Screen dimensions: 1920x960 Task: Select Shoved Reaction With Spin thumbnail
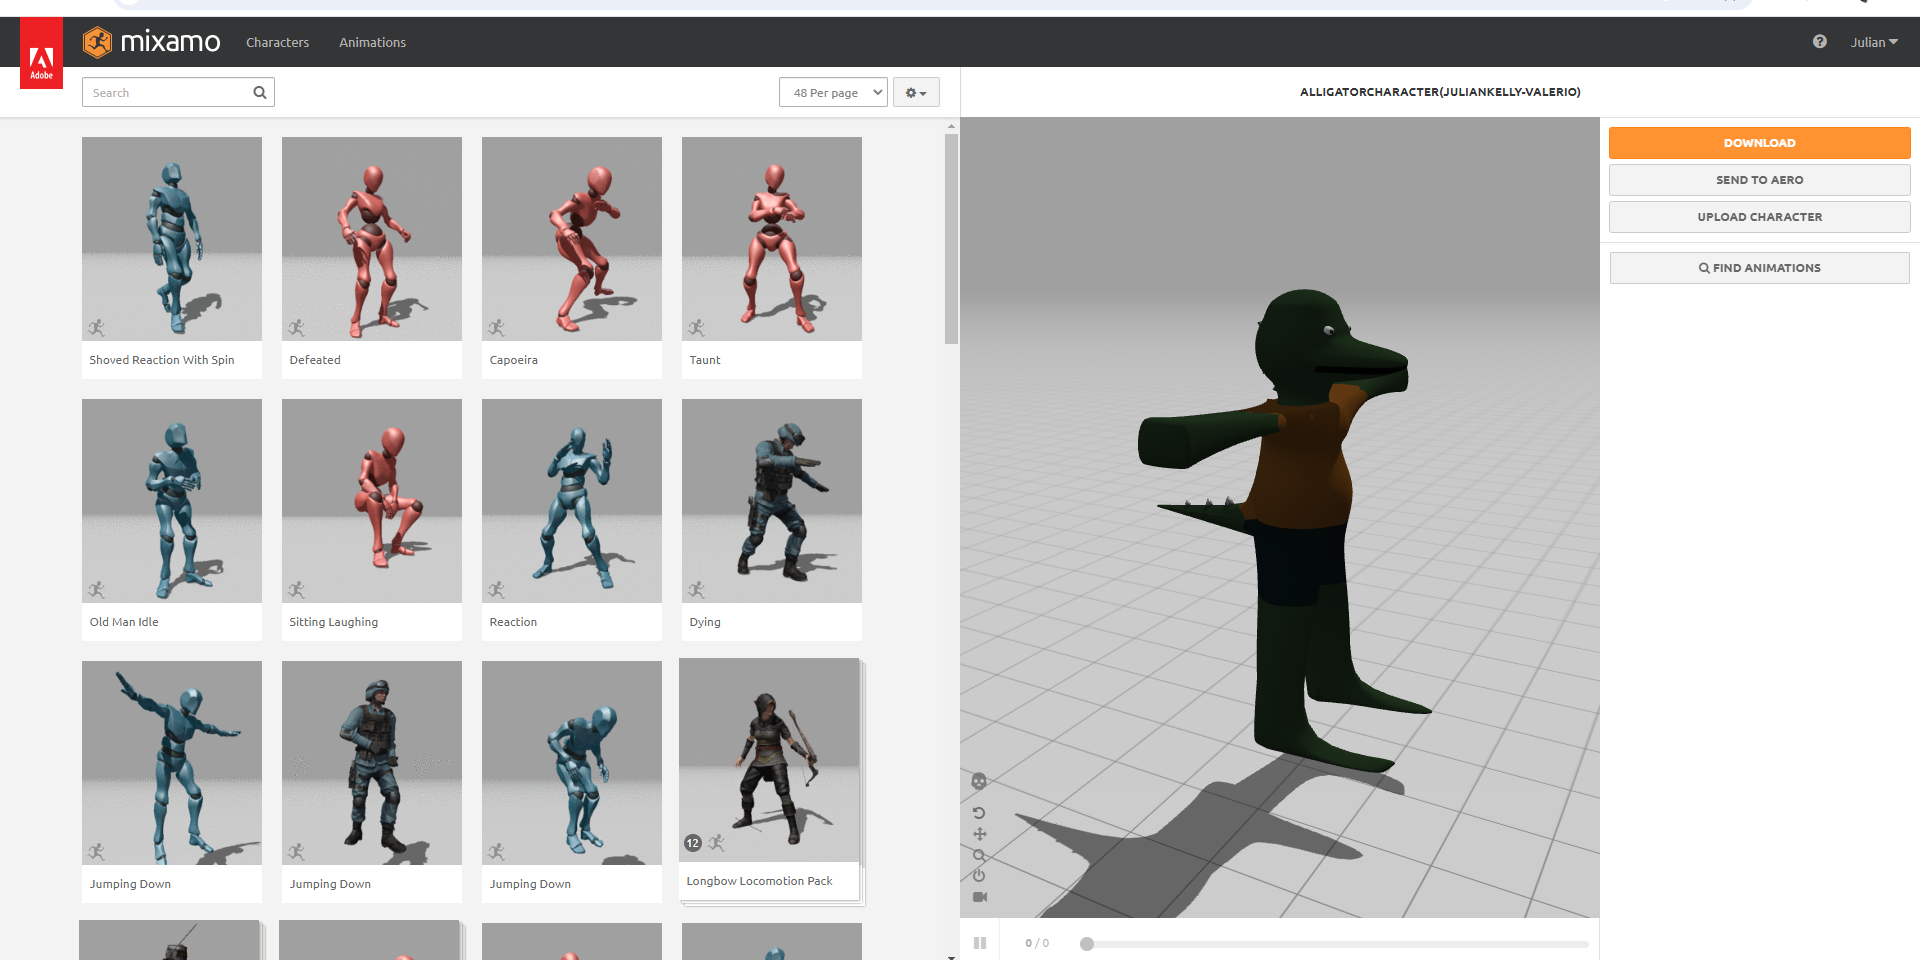point(172,239)
